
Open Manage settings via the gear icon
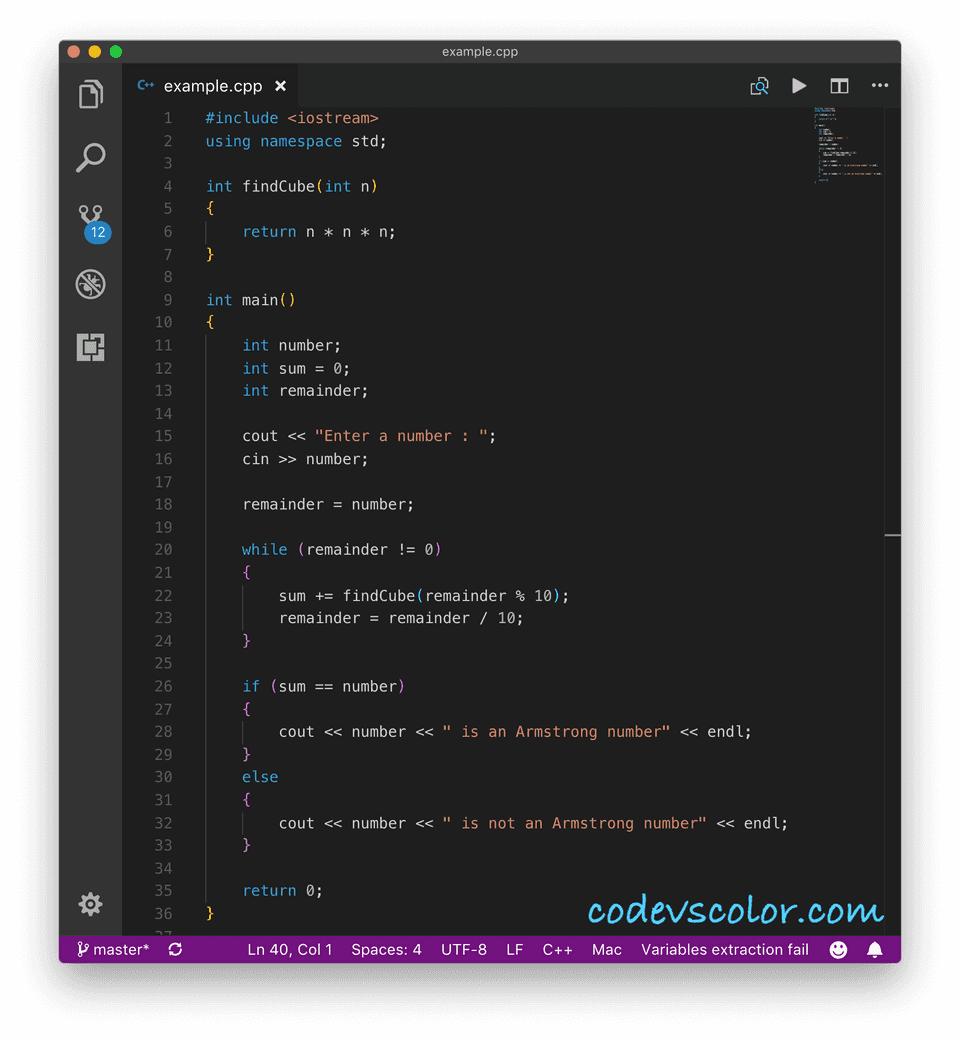tap(90, 904)
